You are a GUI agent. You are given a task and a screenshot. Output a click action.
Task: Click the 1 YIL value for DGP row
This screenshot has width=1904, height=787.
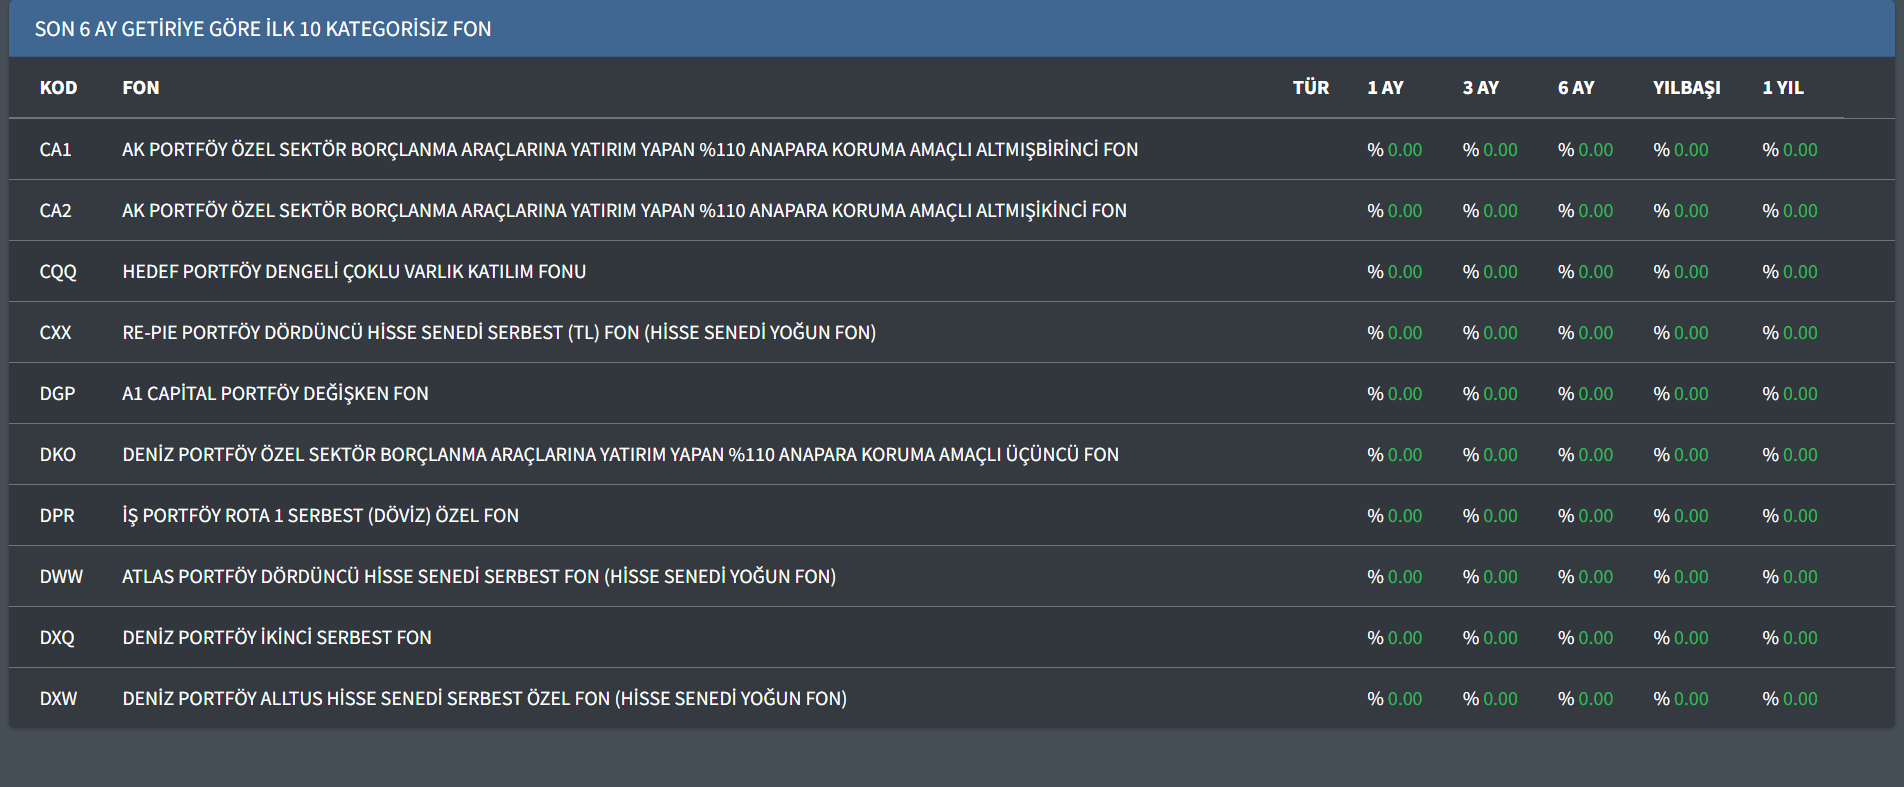point(1790,394)
